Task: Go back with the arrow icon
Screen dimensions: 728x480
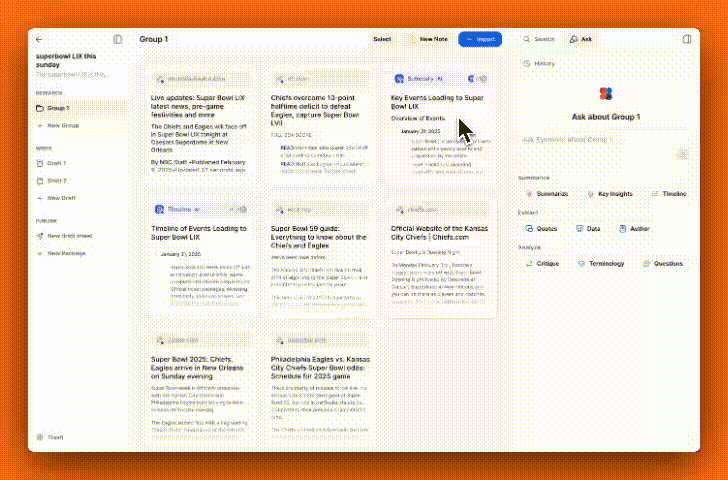Action: [x=39, y=39]
